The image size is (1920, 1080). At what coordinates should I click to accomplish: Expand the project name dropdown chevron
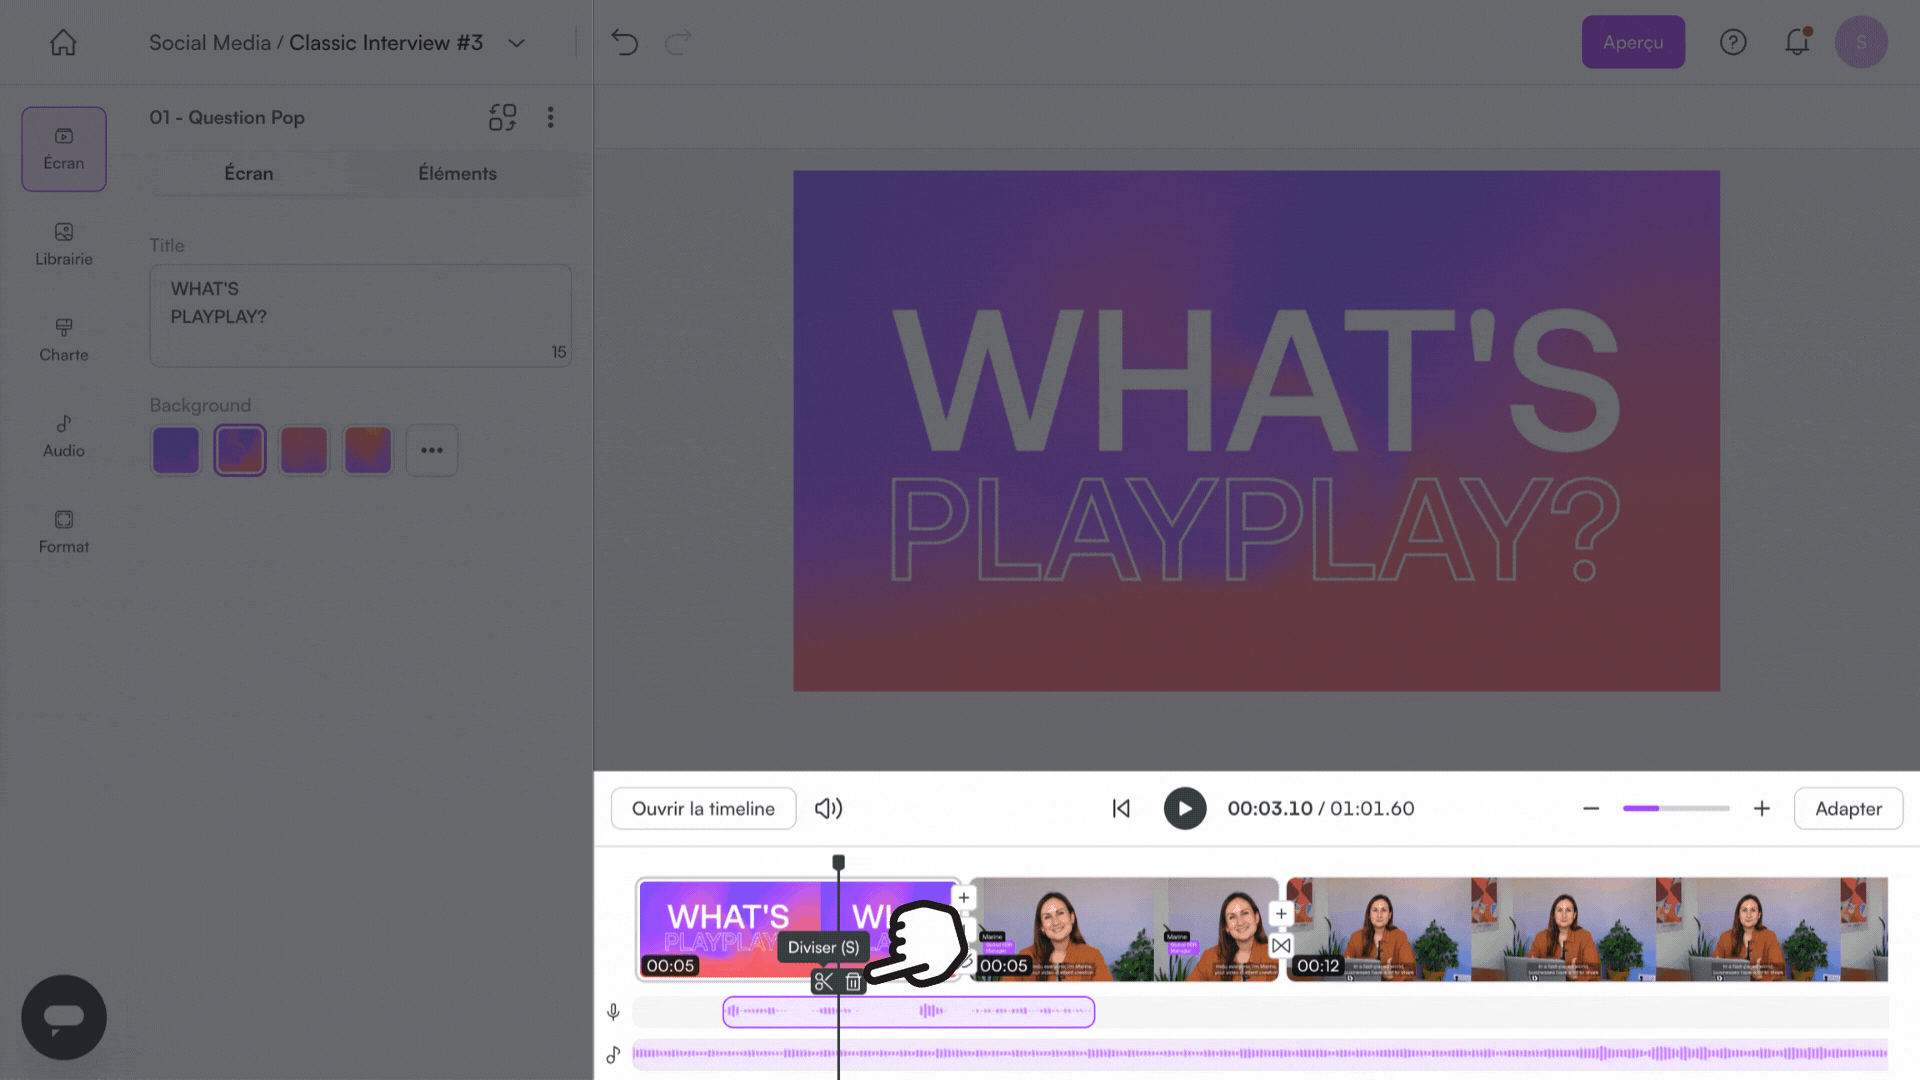516,43
